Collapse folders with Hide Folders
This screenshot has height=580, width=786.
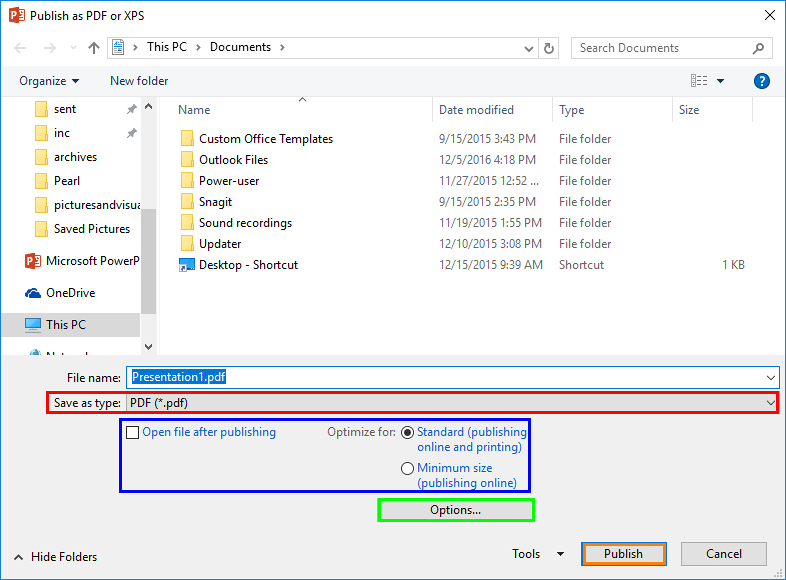click(55, 557)
